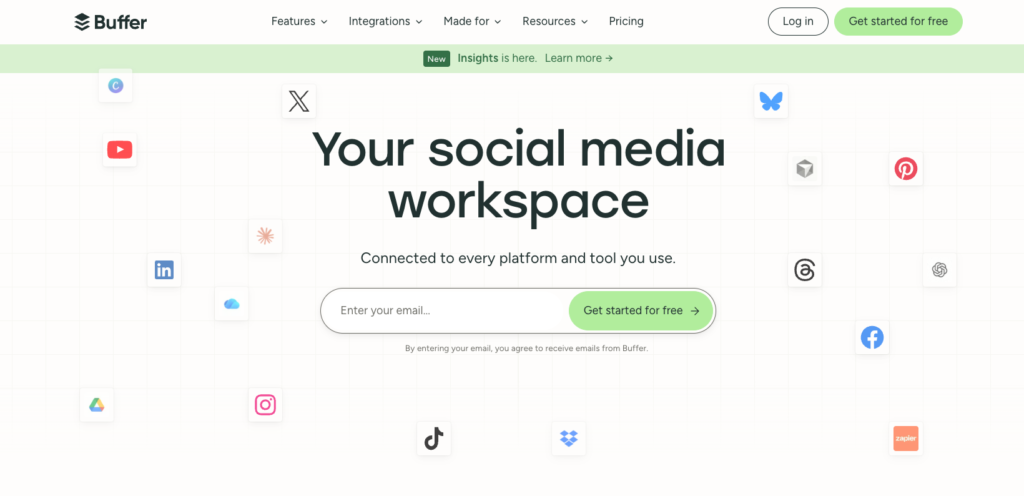Click the Enter your email field

tap(451, 311)
